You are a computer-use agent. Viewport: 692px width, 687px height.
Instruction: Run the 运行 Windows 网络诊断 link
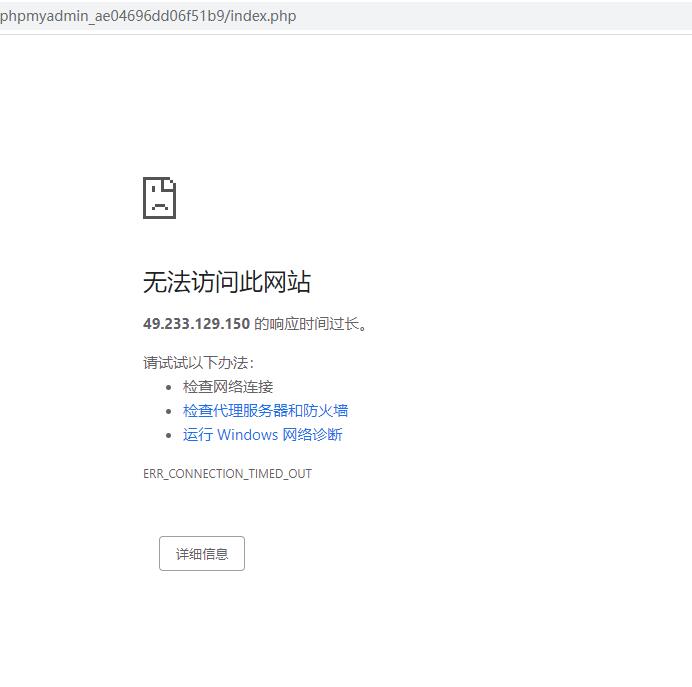(262, 435)
